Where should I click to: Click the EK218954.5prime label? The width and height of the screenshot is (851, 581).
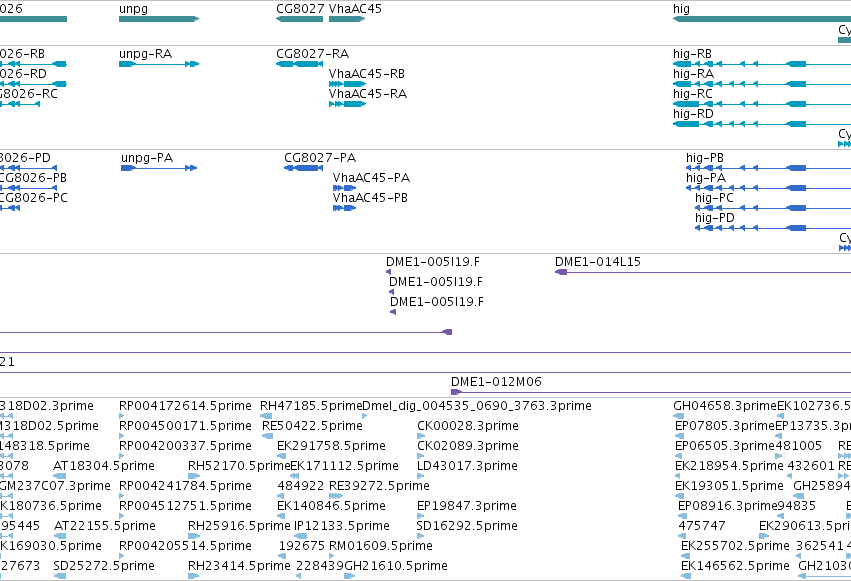tap(729, 466)
